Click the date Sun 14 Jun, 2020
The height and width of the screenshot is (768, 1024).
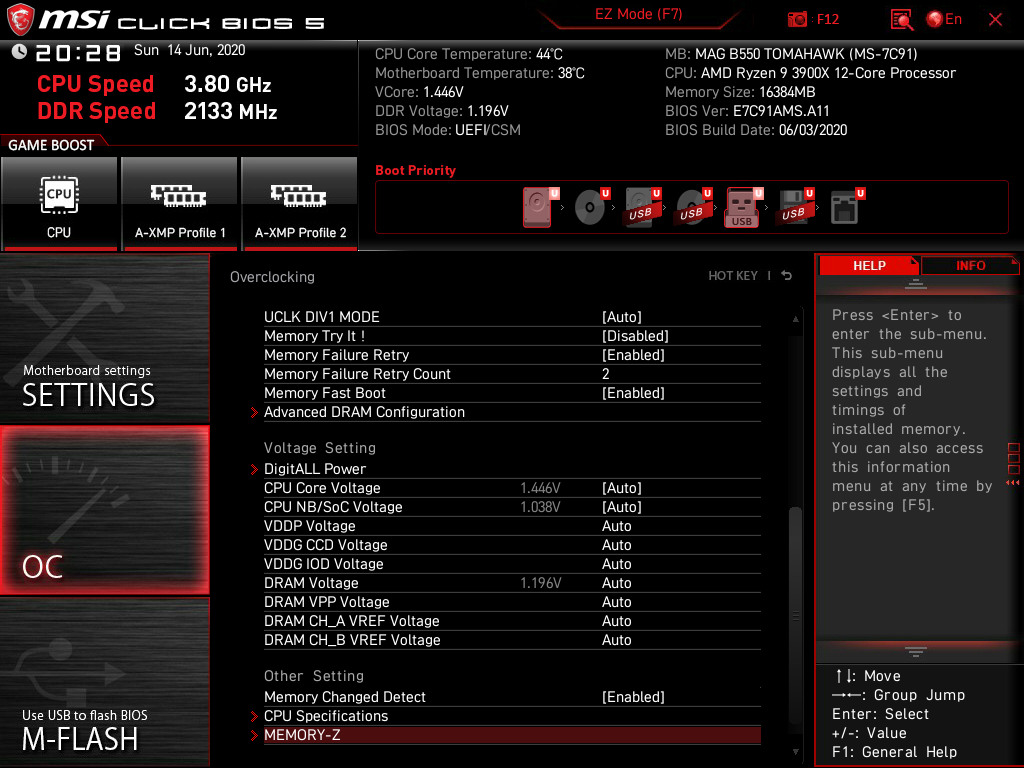coord(189,50)
